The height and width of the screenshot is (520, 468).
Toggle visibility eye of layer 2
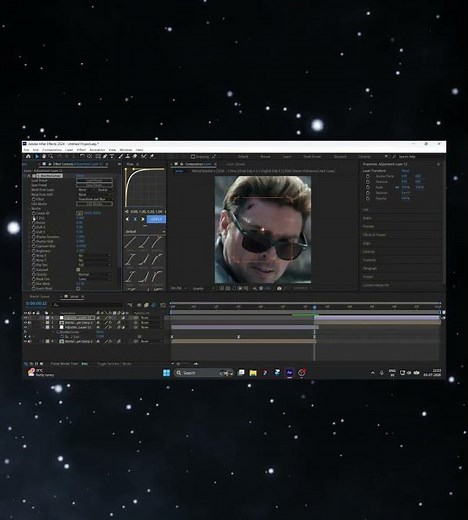pyautogui.click(x=25, y=323)
